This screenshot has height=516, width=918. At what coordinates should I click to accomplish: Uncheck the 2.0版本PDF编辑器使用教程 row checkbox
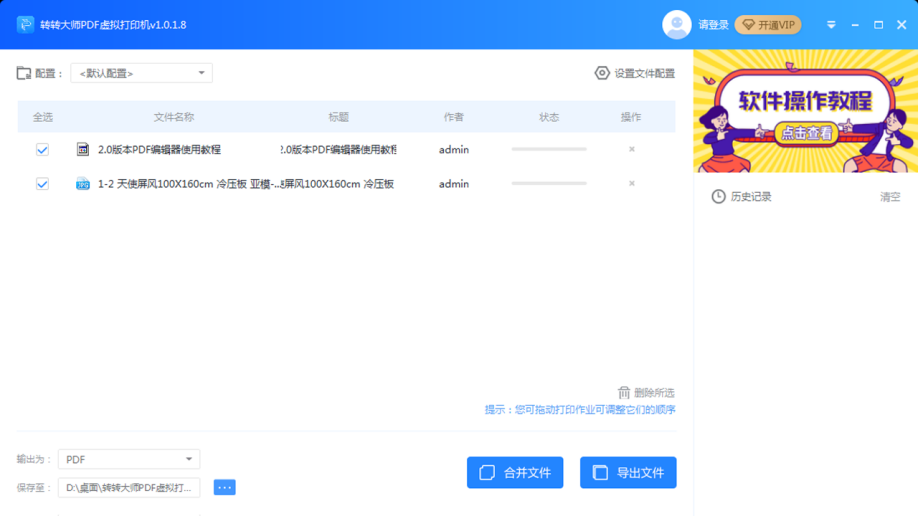pos(42,150)
